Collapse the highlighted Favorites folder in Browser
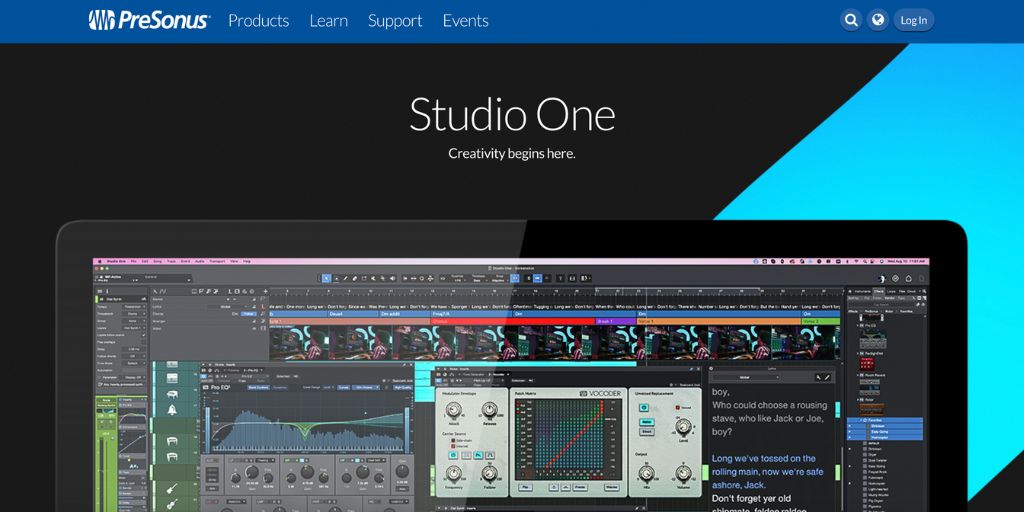 [x=859, y=421]
